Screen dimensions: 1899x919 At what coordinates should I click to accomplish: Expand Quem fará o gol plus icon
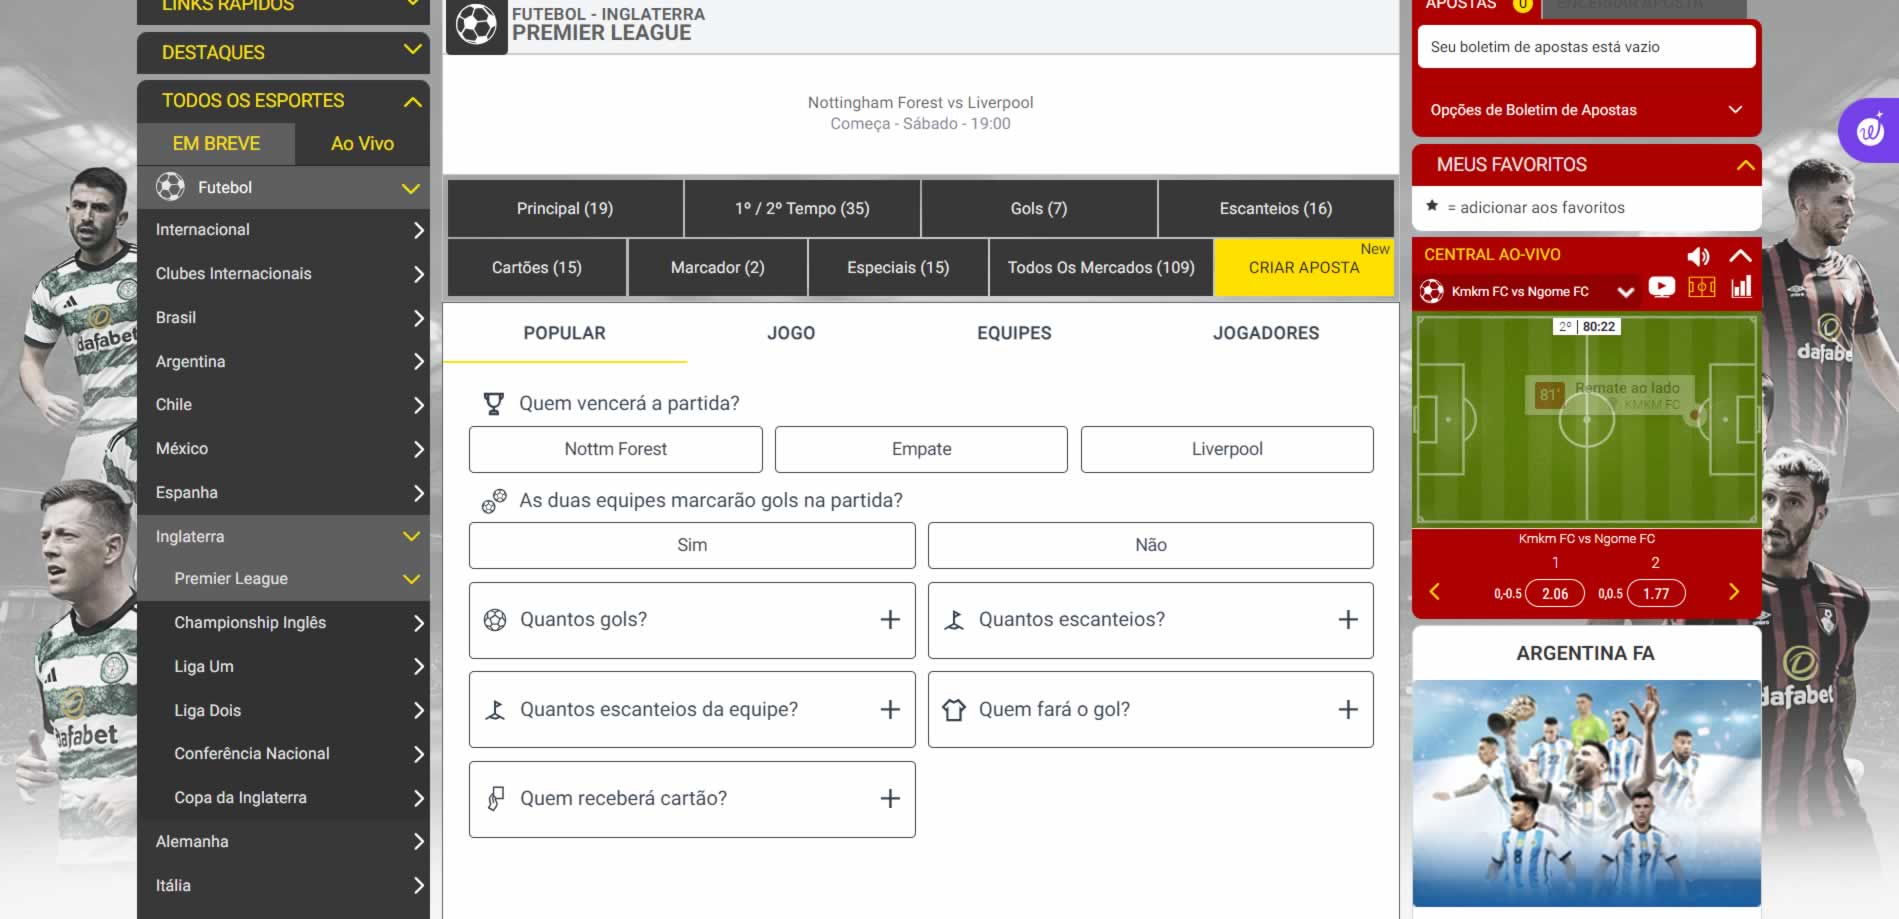click(1348, 710)
